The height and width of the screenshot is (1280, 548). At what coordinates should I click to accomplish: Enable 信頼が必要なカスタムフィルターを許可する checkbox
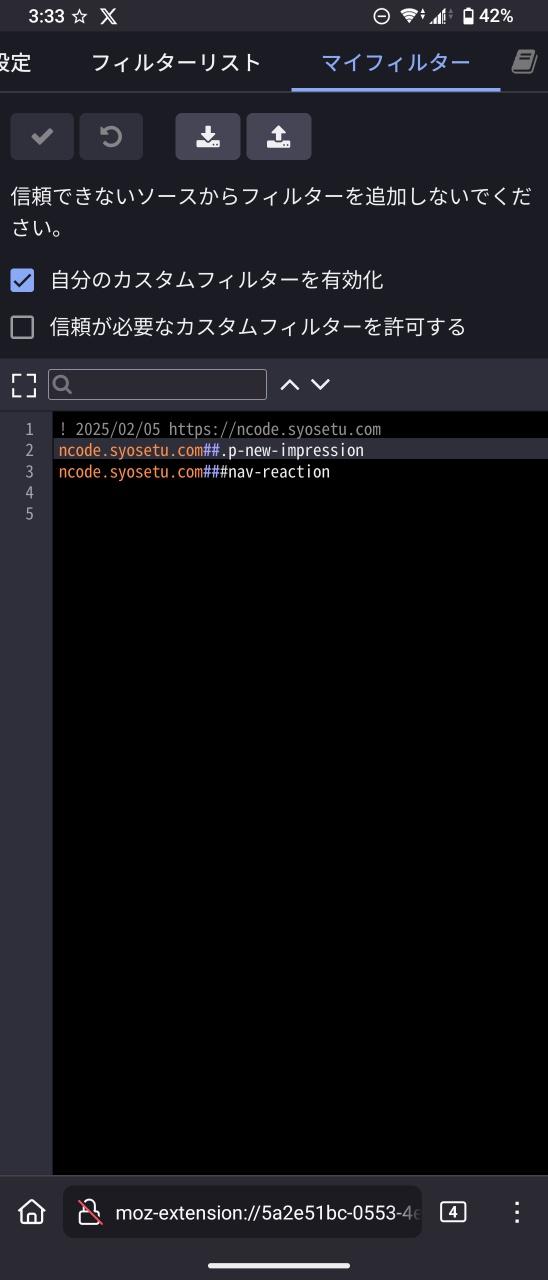[x=22, y=327]
